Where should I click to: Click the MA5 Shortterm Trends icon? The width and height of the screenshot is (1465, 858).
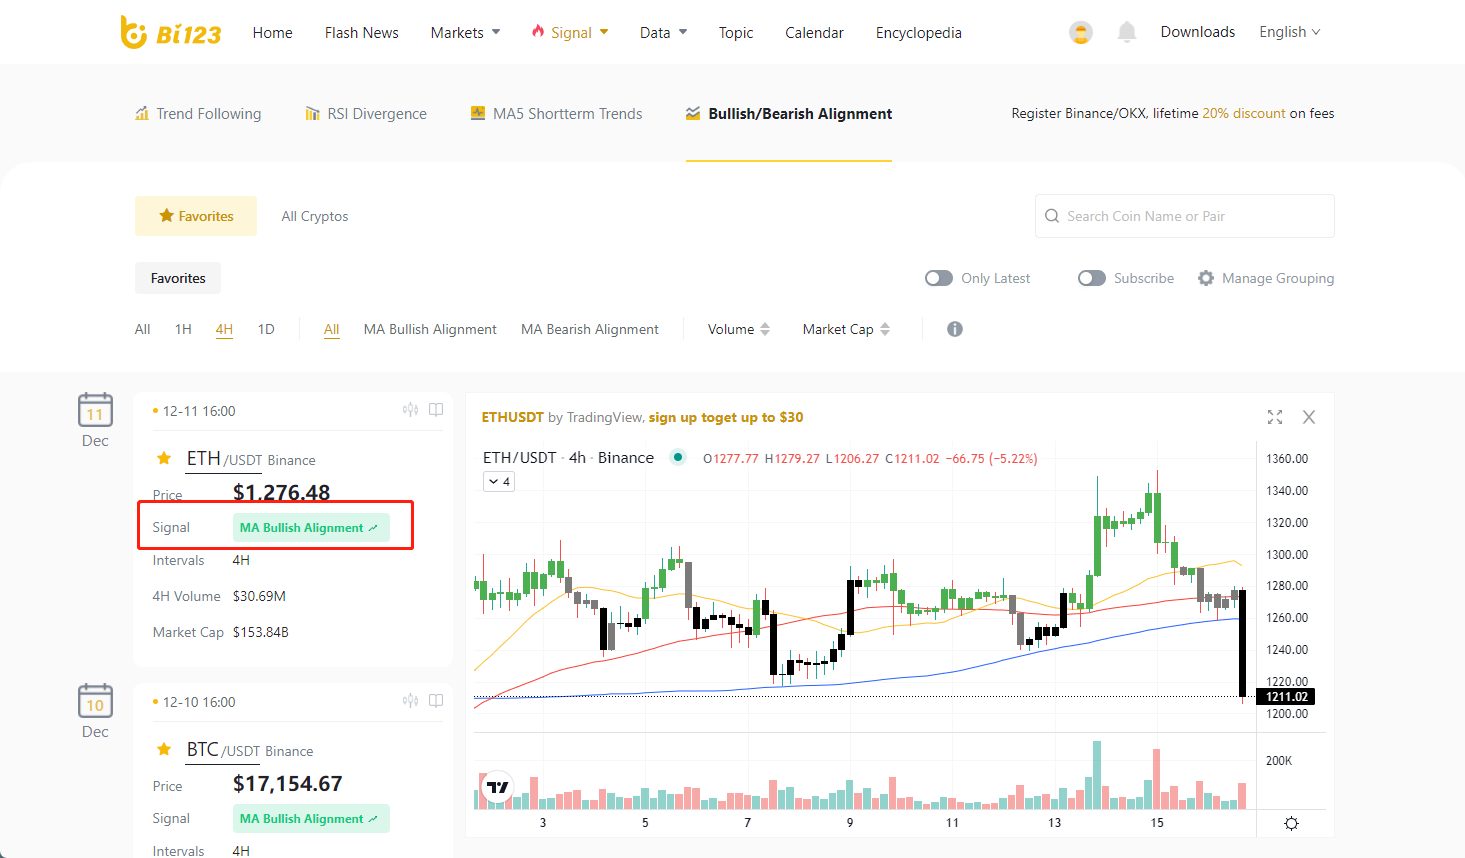478,113
